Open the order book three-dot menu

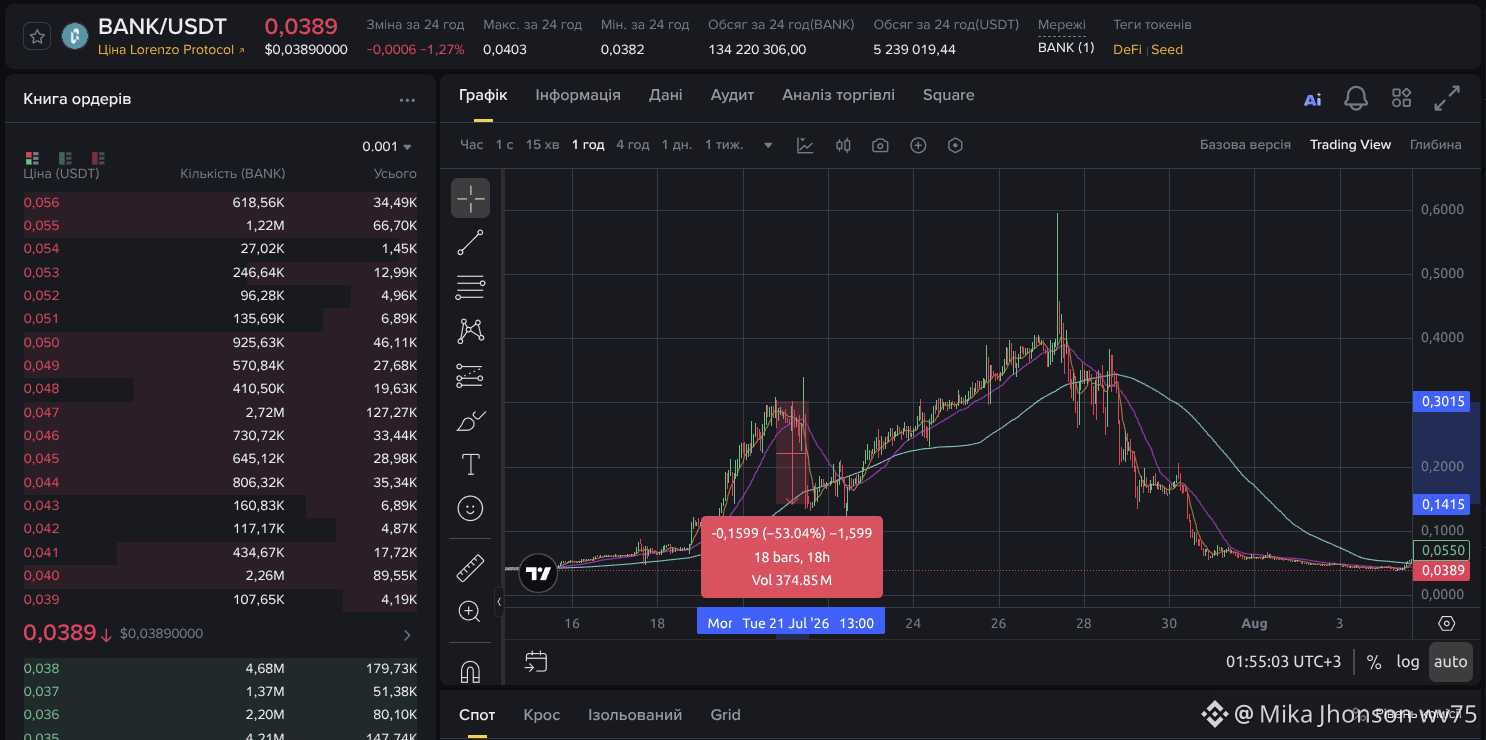pyautogui.click(x=407, y=100)
